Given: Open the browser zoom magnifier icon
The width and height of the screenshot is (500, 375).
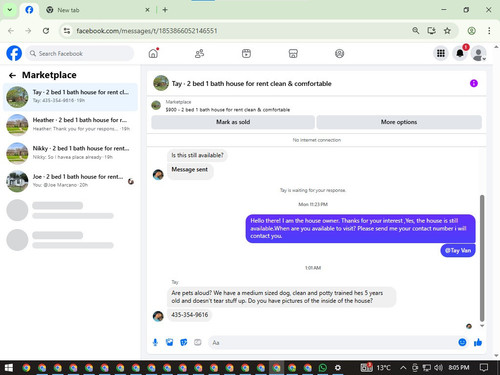Looking at the screenshot, I should [415, 31].
